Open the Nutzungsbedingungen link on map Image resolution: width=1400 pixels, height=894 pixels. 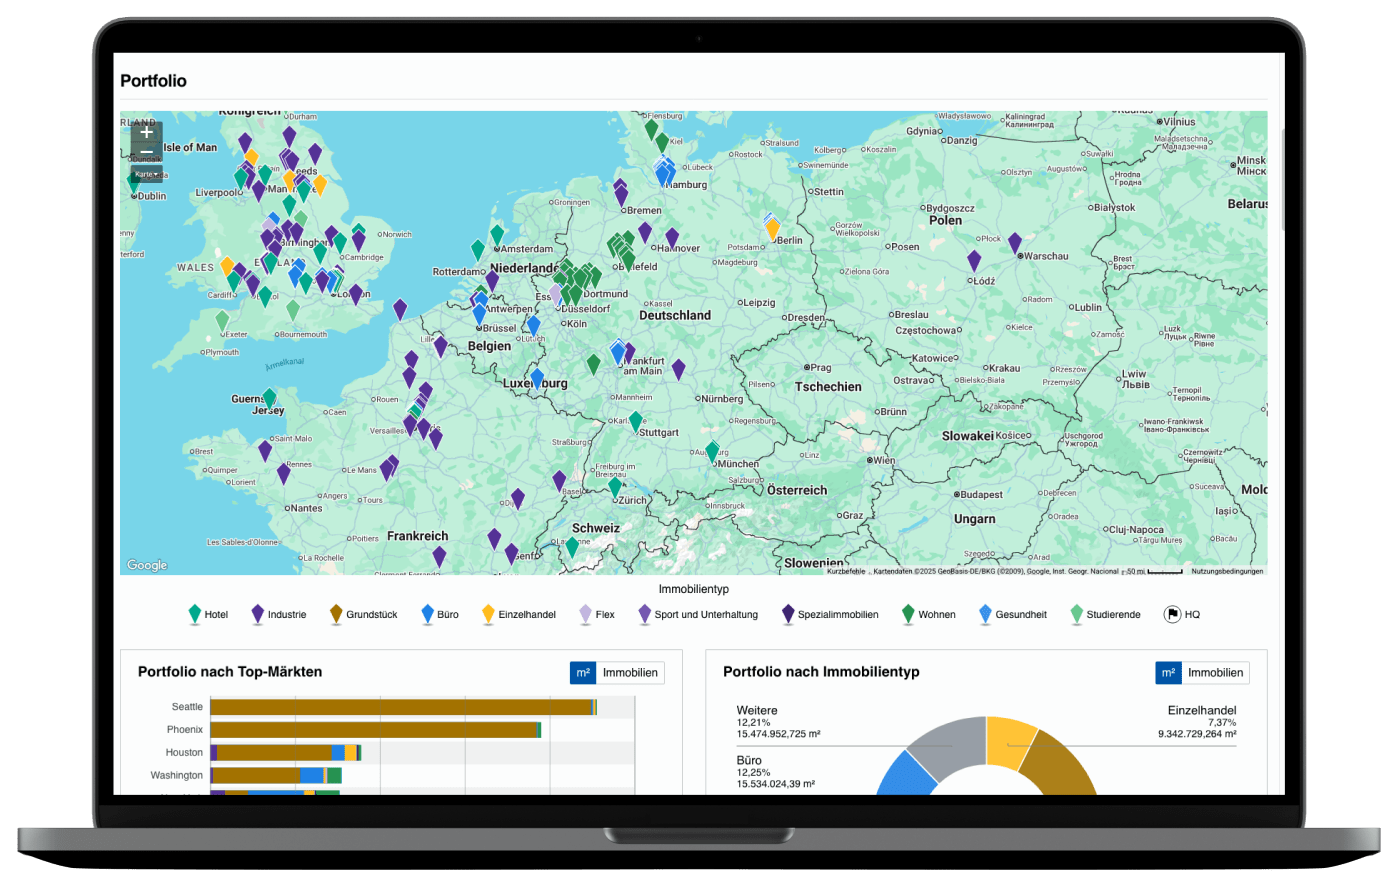point(1227,572)
